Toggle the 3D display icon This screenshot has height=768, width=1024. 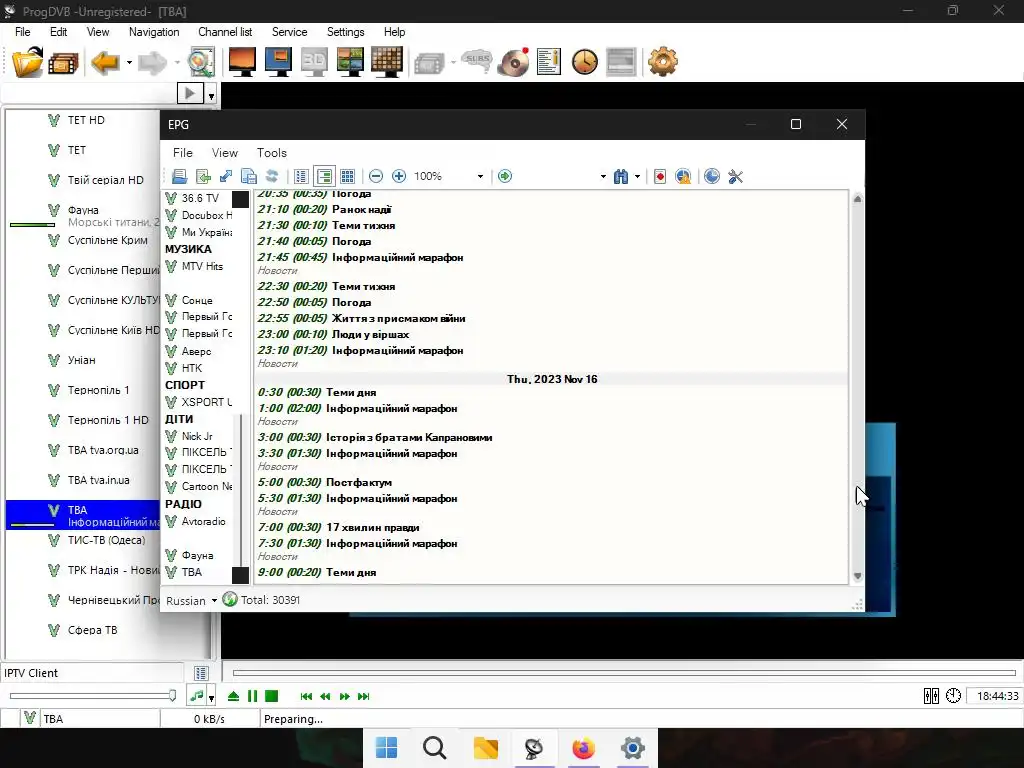coord(314,63)
